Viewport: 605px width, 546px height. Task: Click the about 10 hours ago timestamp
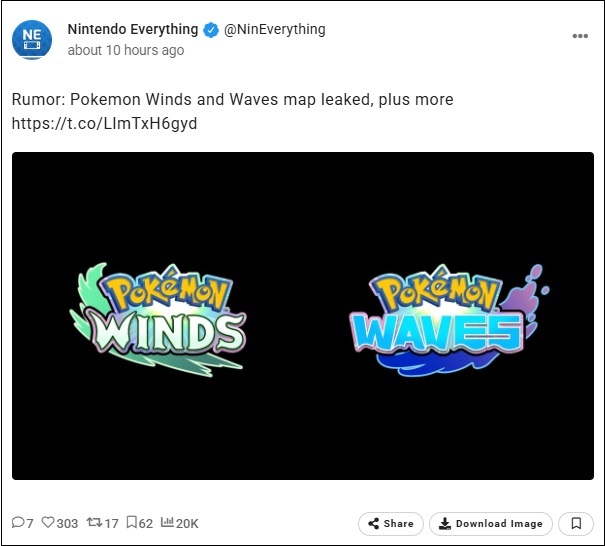click(x=126, y=50)
